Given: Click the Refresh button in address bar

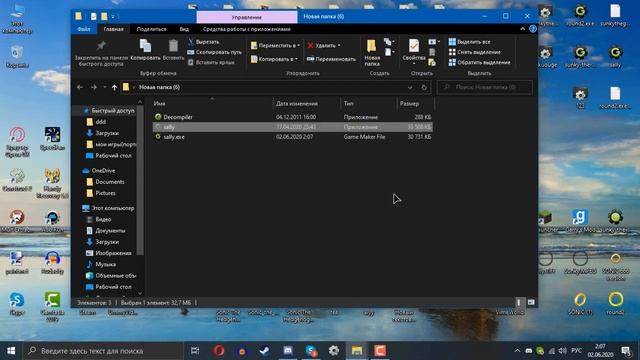Looking at the screenshot, I should 424,87.
